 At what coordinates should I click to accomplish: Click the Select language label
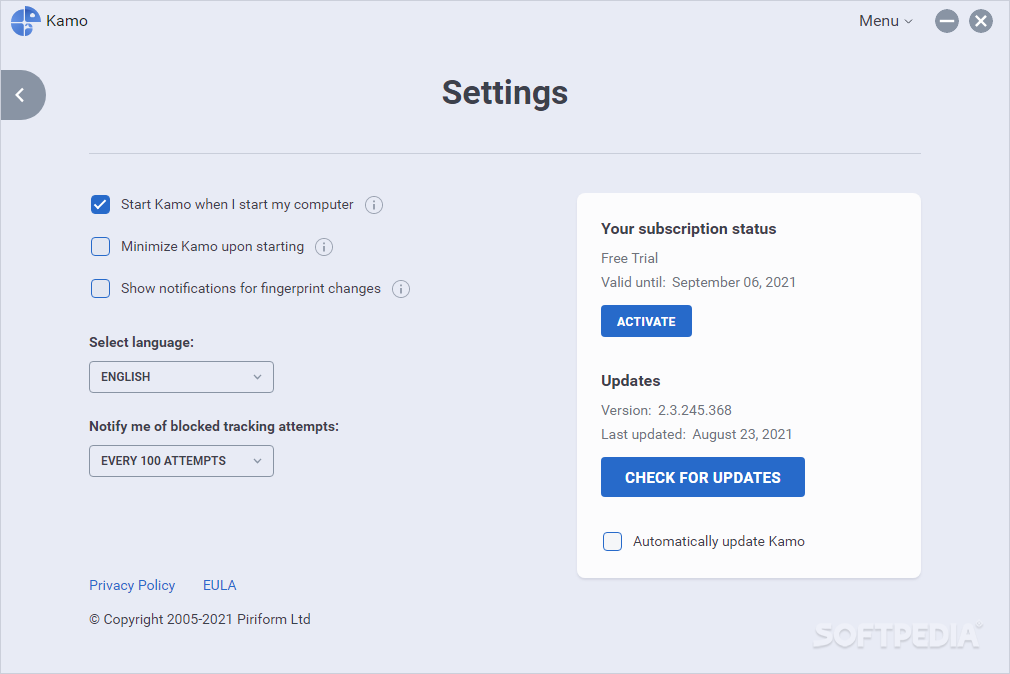[x=141, y=342]
